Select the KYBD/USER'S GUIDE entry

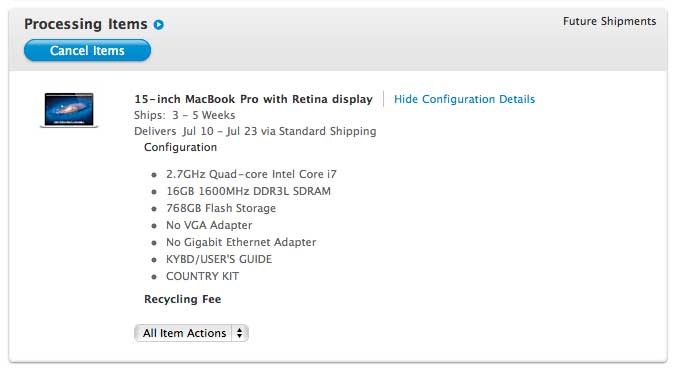[x=219, y=259]
